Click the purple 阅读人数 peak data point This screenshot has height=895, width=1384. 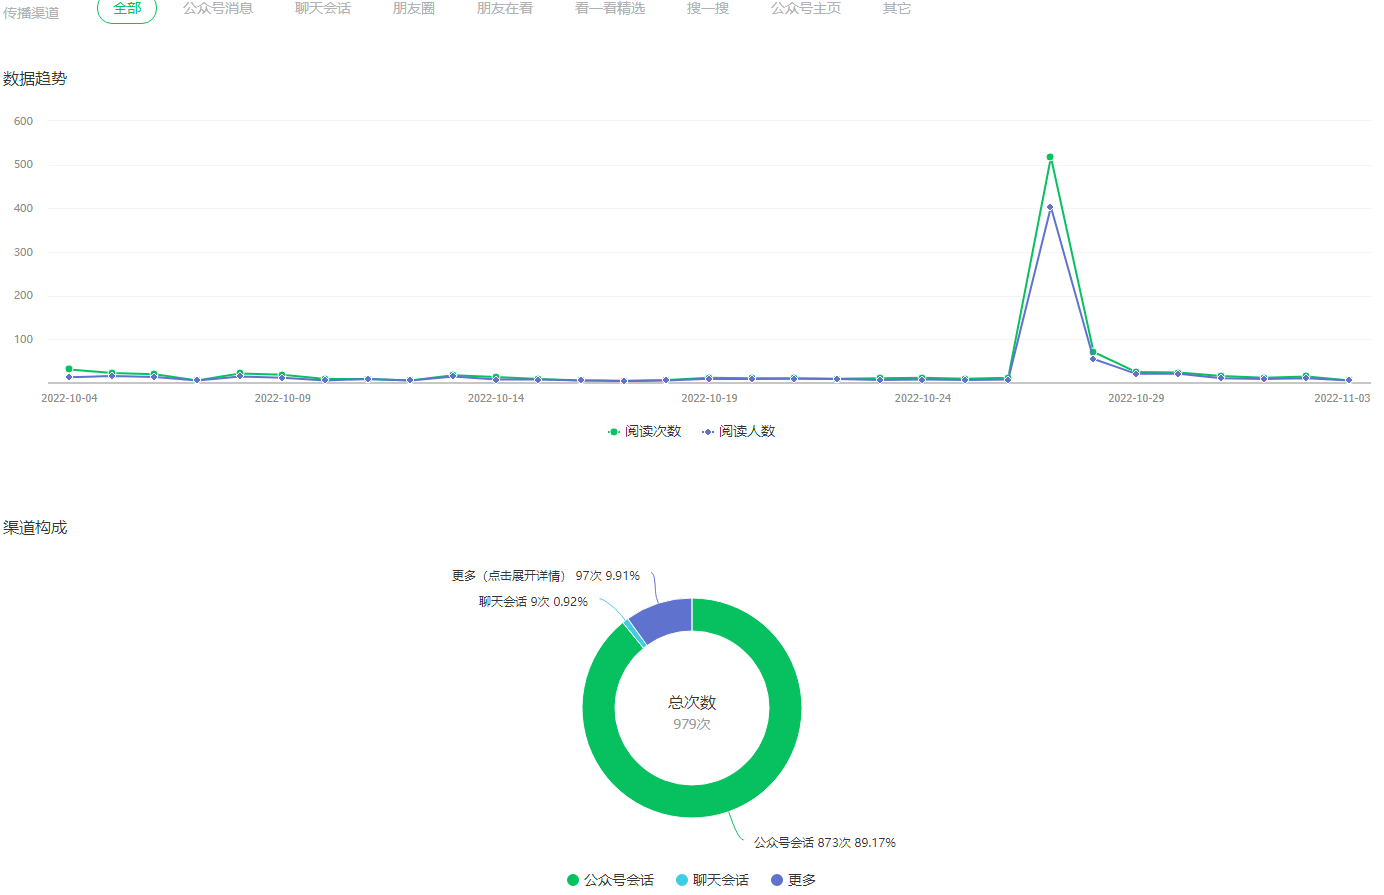tap(1050, 207)
